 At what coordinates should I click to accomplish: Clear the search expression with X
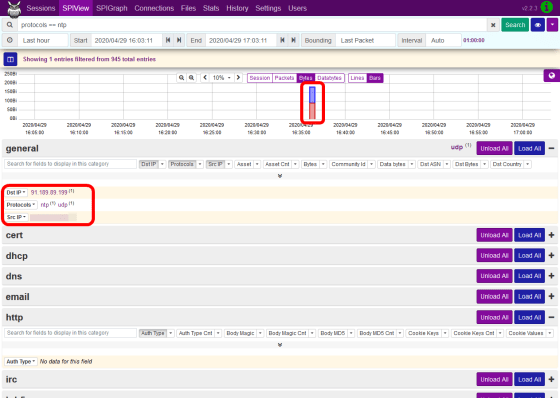493,25
